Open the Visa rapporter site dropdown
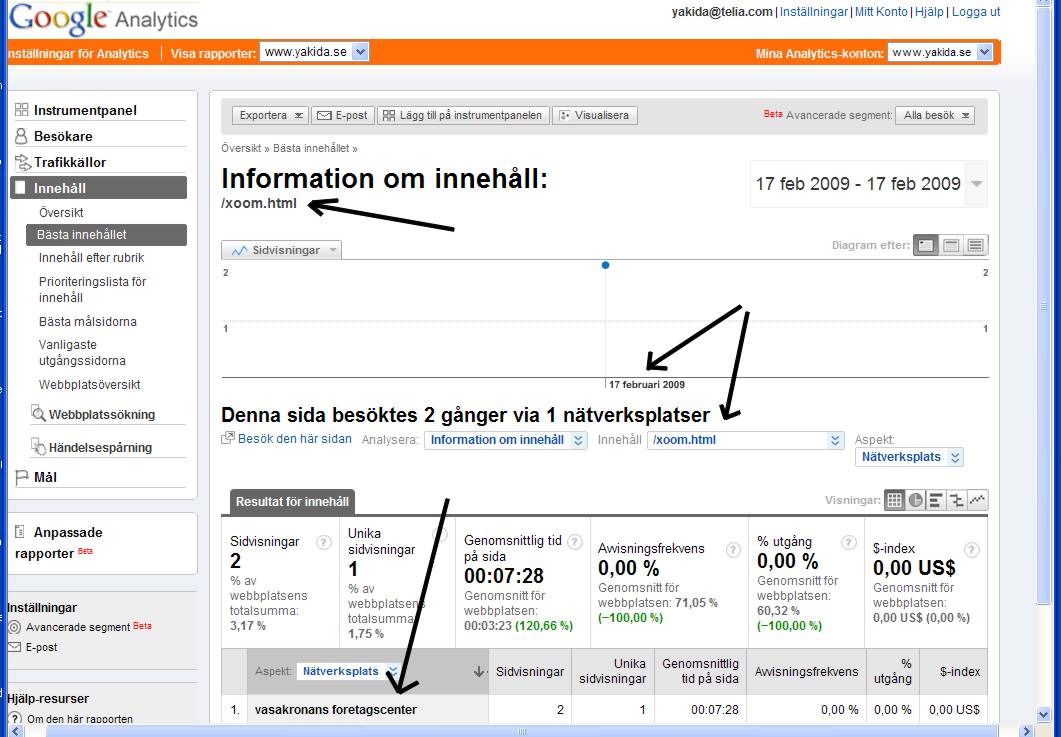 pos(314,52)
